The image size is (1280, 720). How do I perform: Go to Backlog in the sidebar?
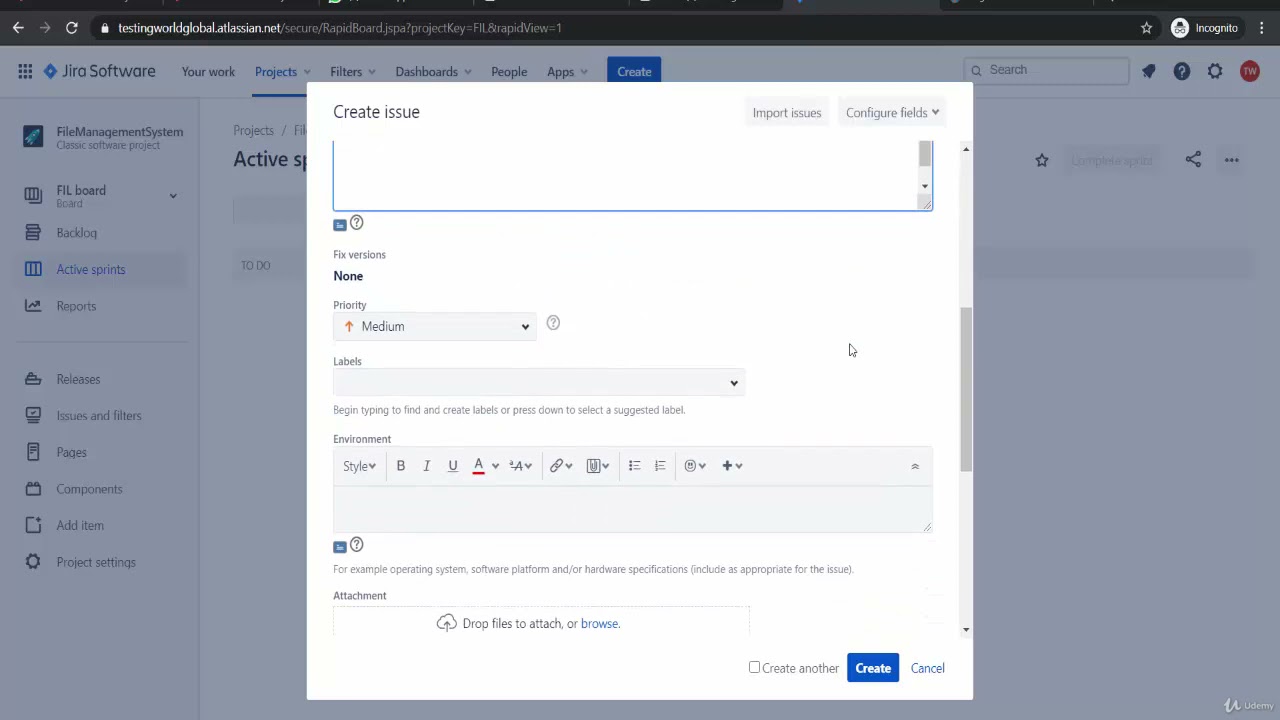click(x=77, y=233)
